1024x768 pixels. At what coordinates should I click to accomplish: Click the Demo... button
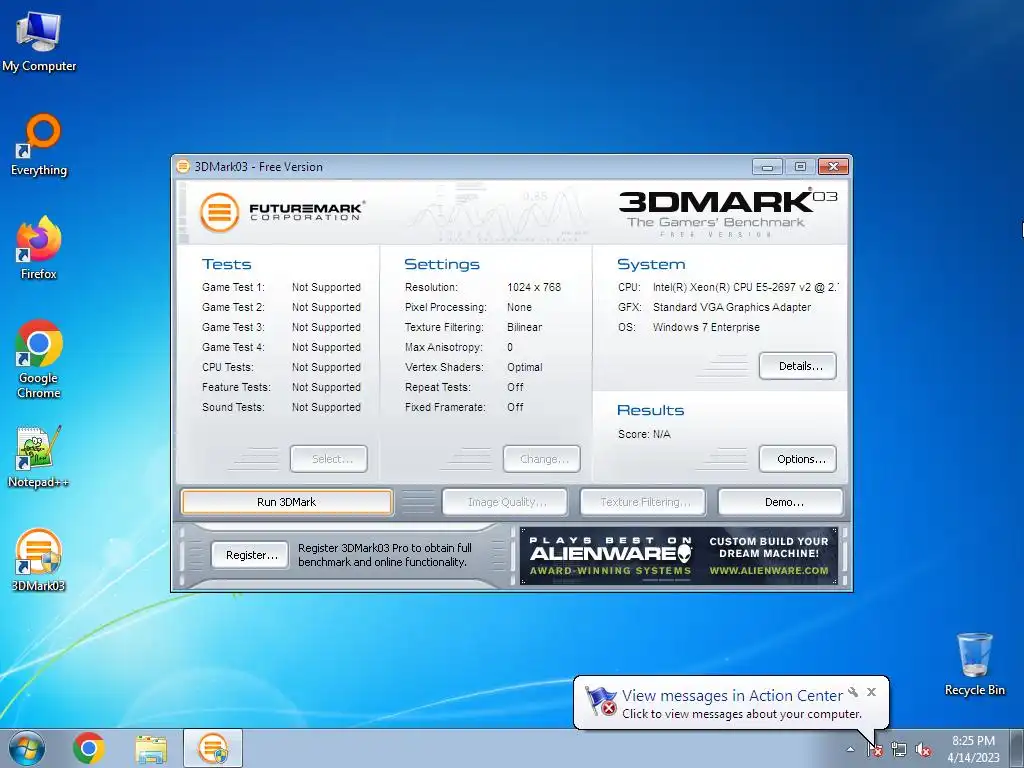pyautogui.click(x=781, y=502)
